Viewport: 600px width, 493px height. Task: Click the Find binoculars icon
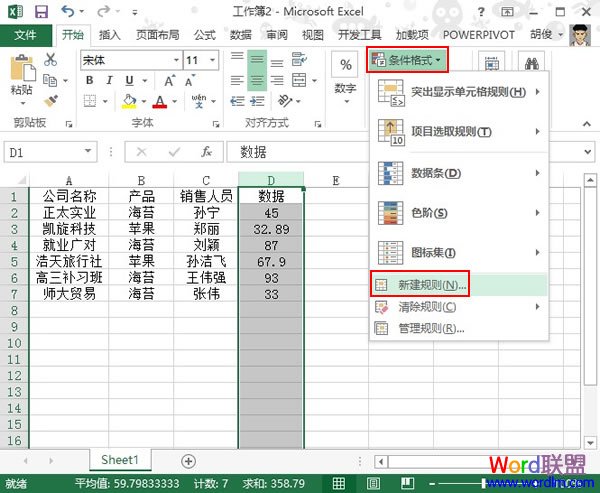coord(532,64)
